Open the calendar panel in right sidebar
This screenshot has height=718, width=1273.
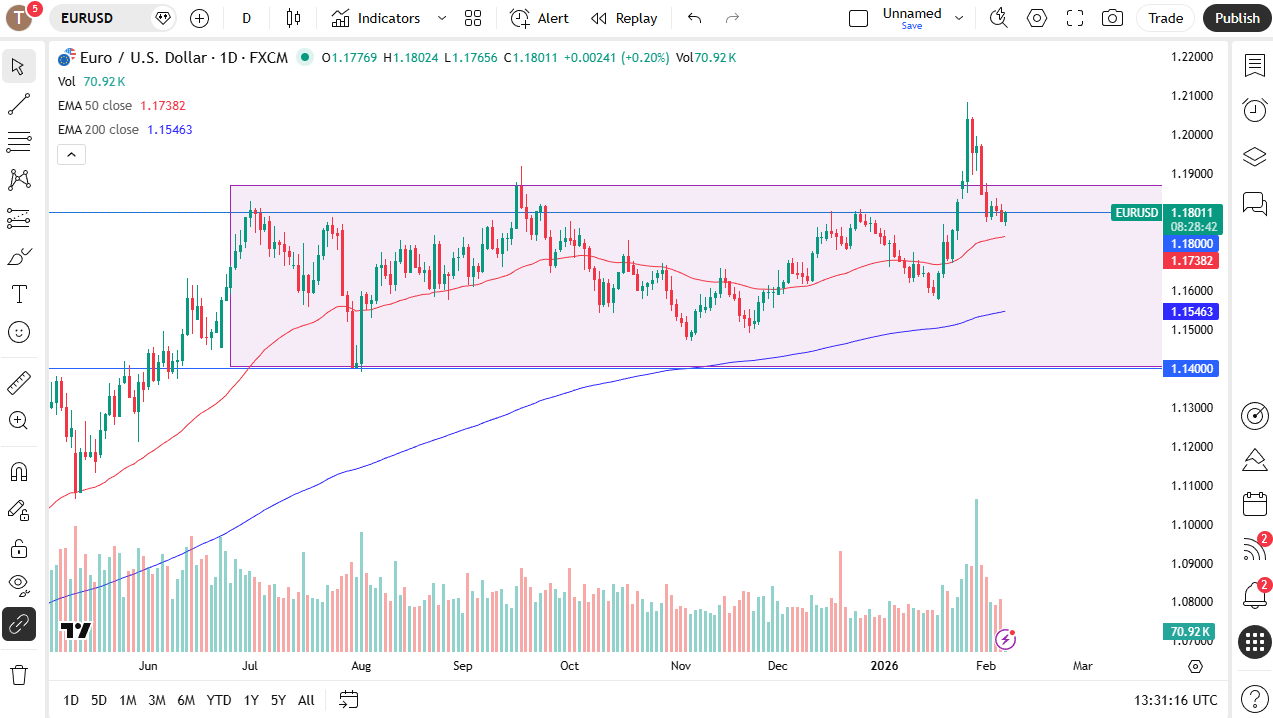[x=1254, y=504]
